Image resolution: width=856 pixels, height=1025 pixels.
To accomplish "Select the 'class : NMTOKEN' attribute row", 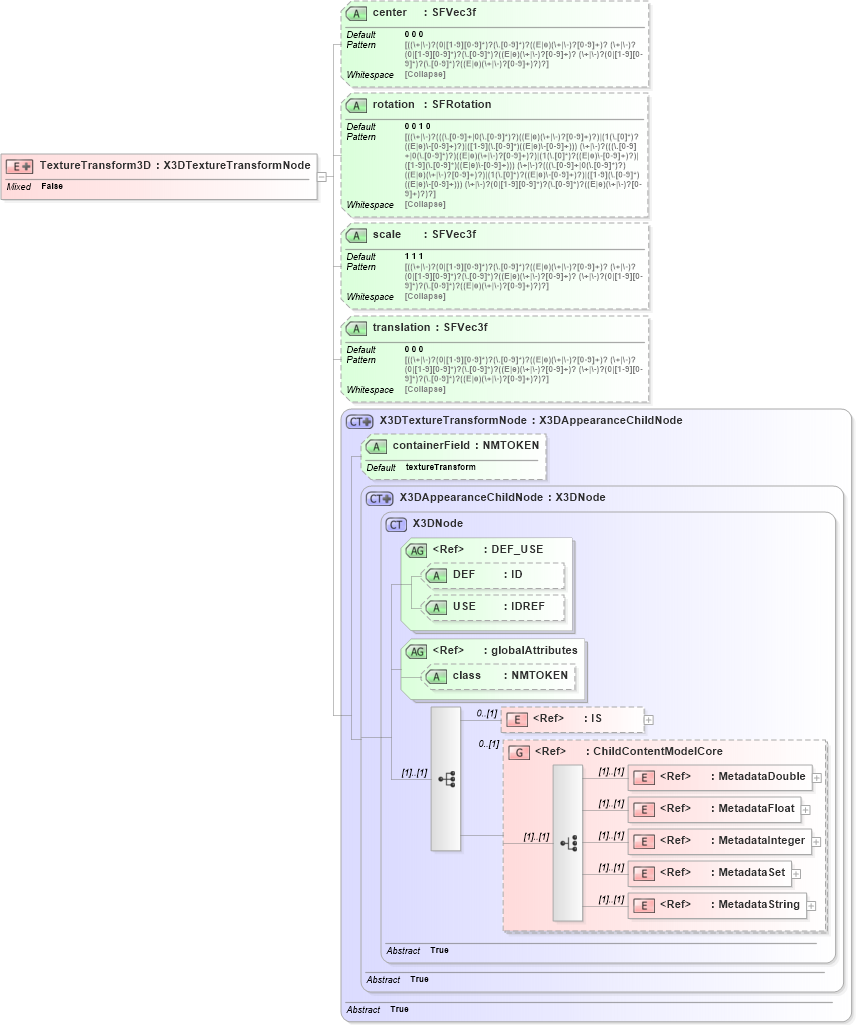I will pyautogui.click(x=499, y=676).
